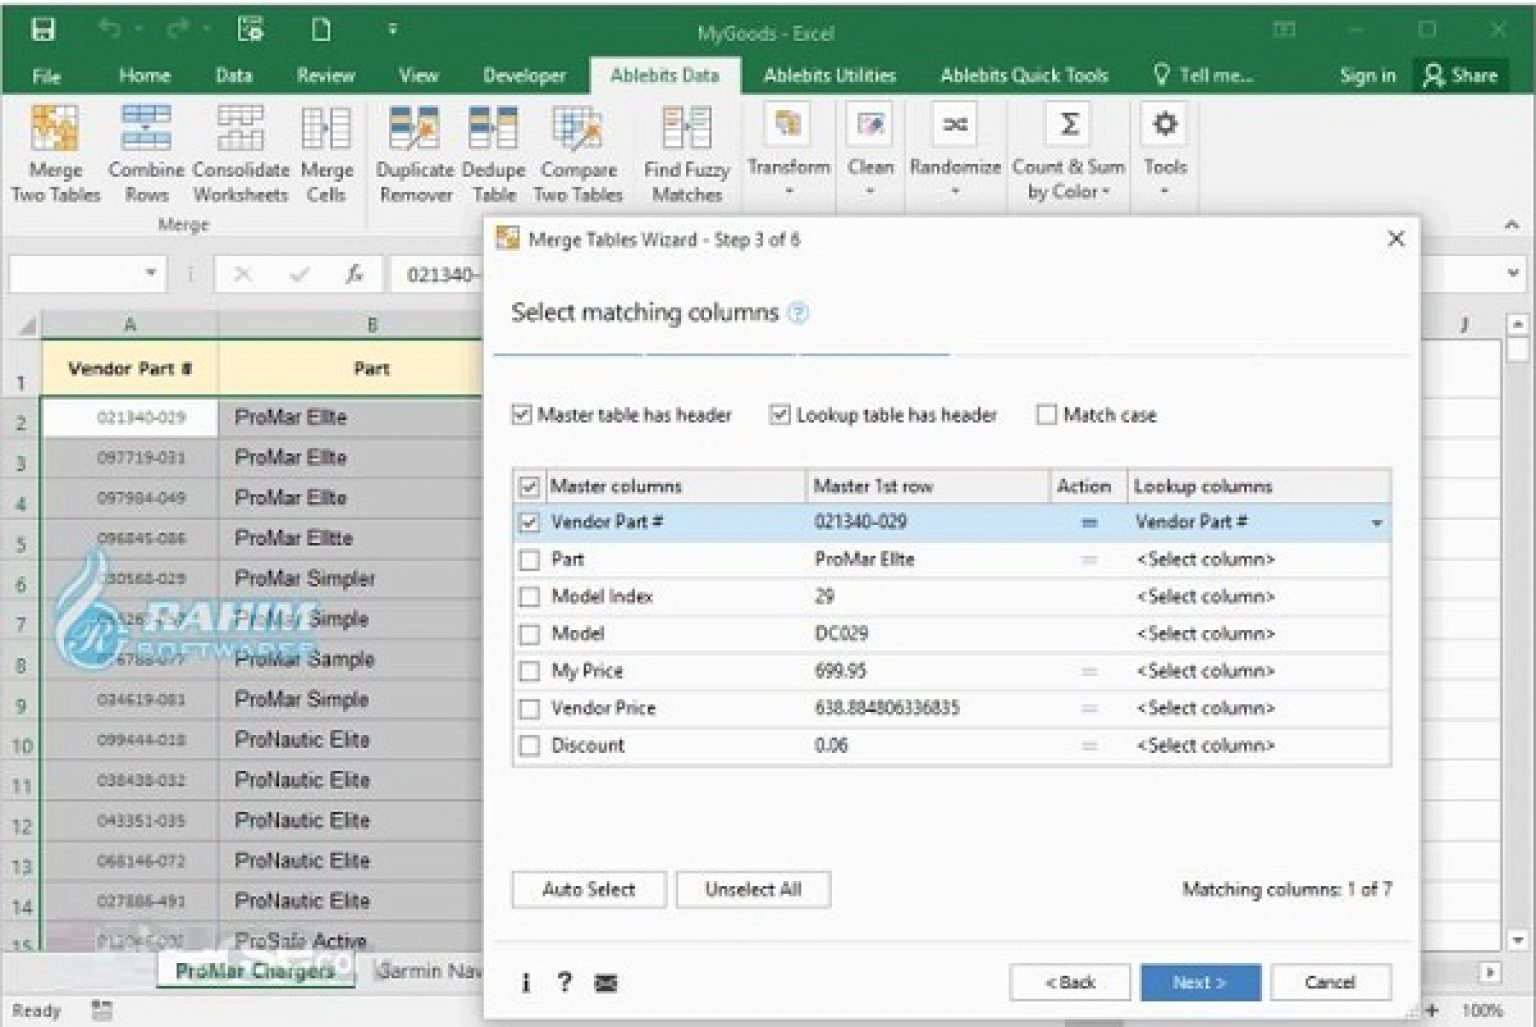Click the Duplicate Remover icon
The width and height of the screenshot is (1536, 1027).
tap(415, 150)
